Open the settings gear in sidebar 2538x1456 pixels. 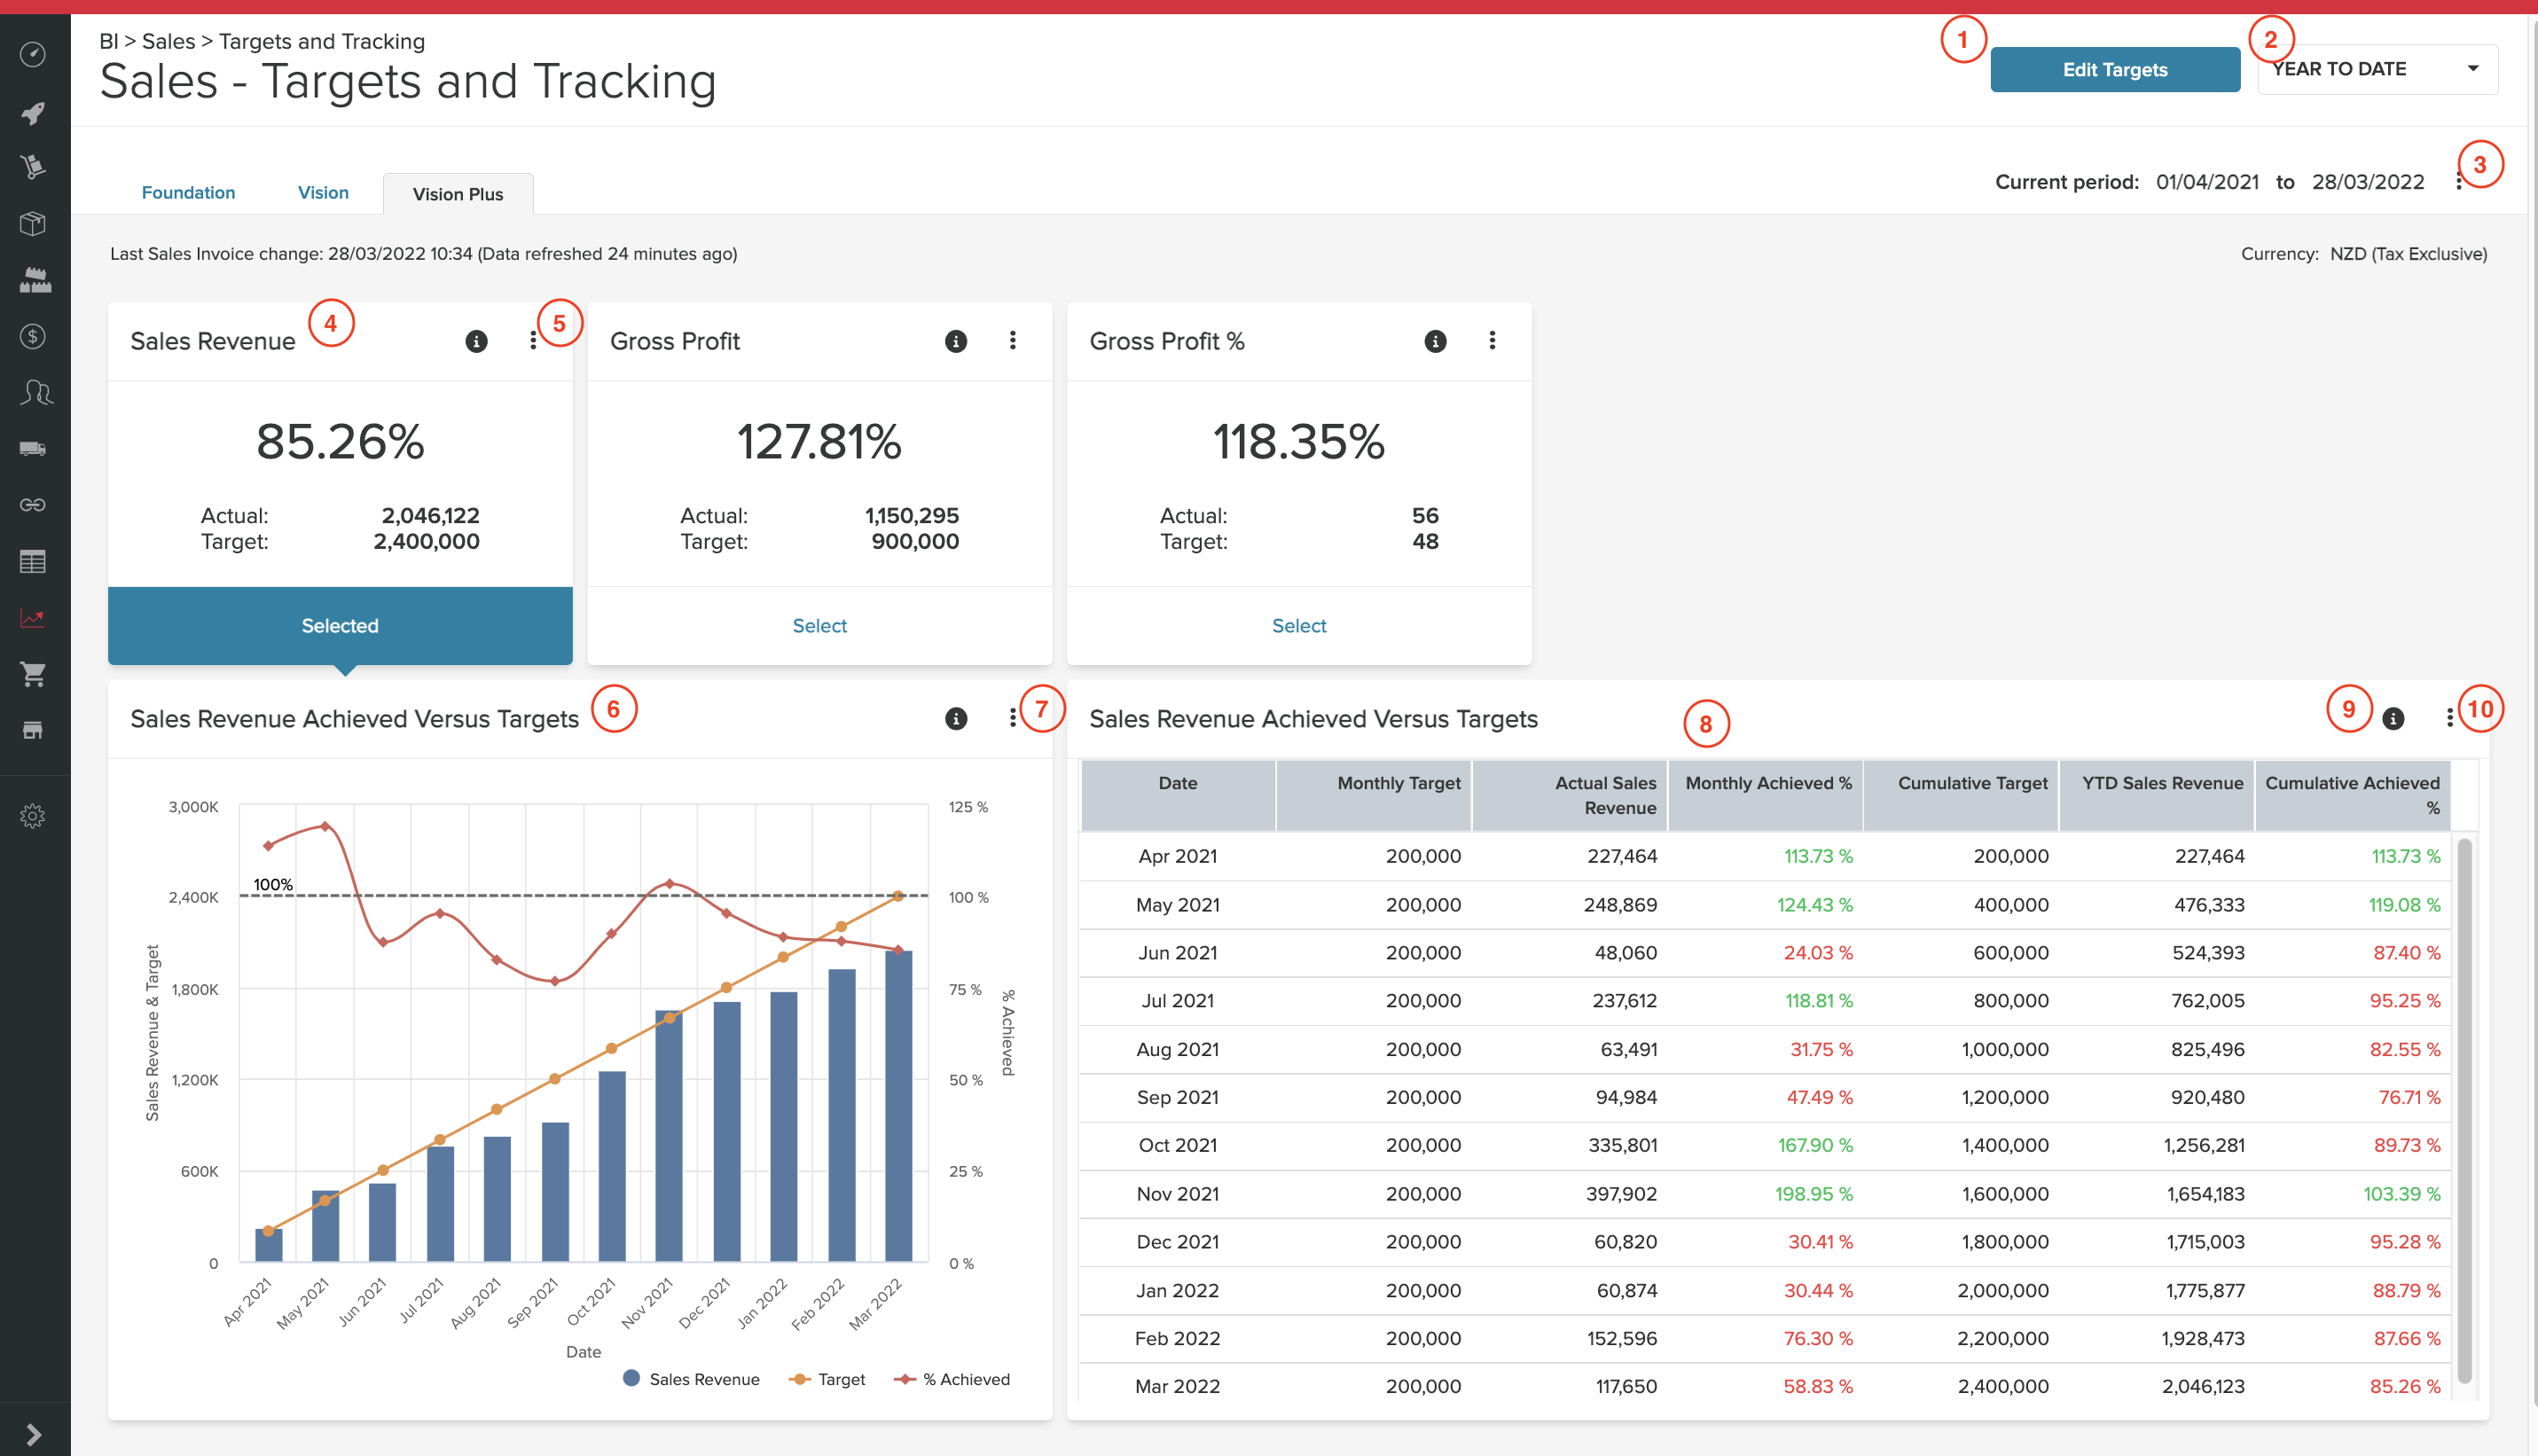pos(33,816)
